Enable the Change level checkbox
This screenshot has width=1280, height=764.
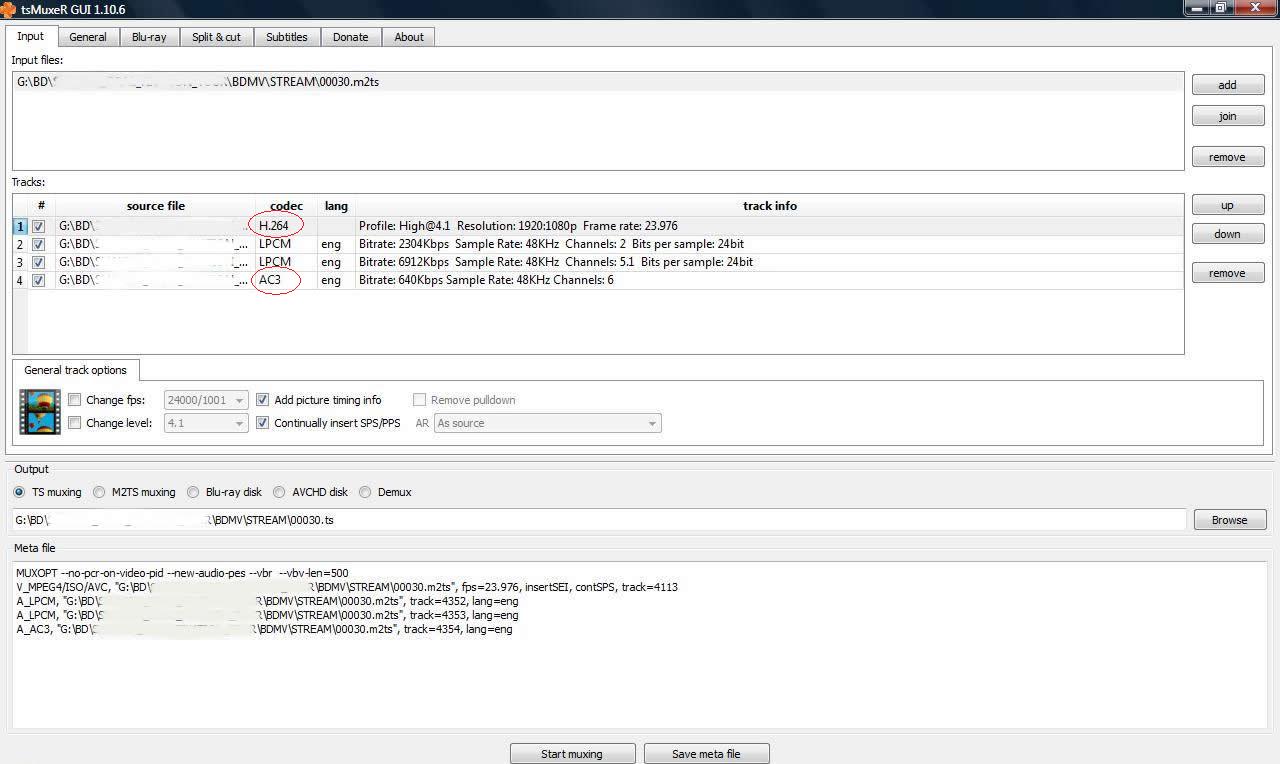[x=75, y=423]
